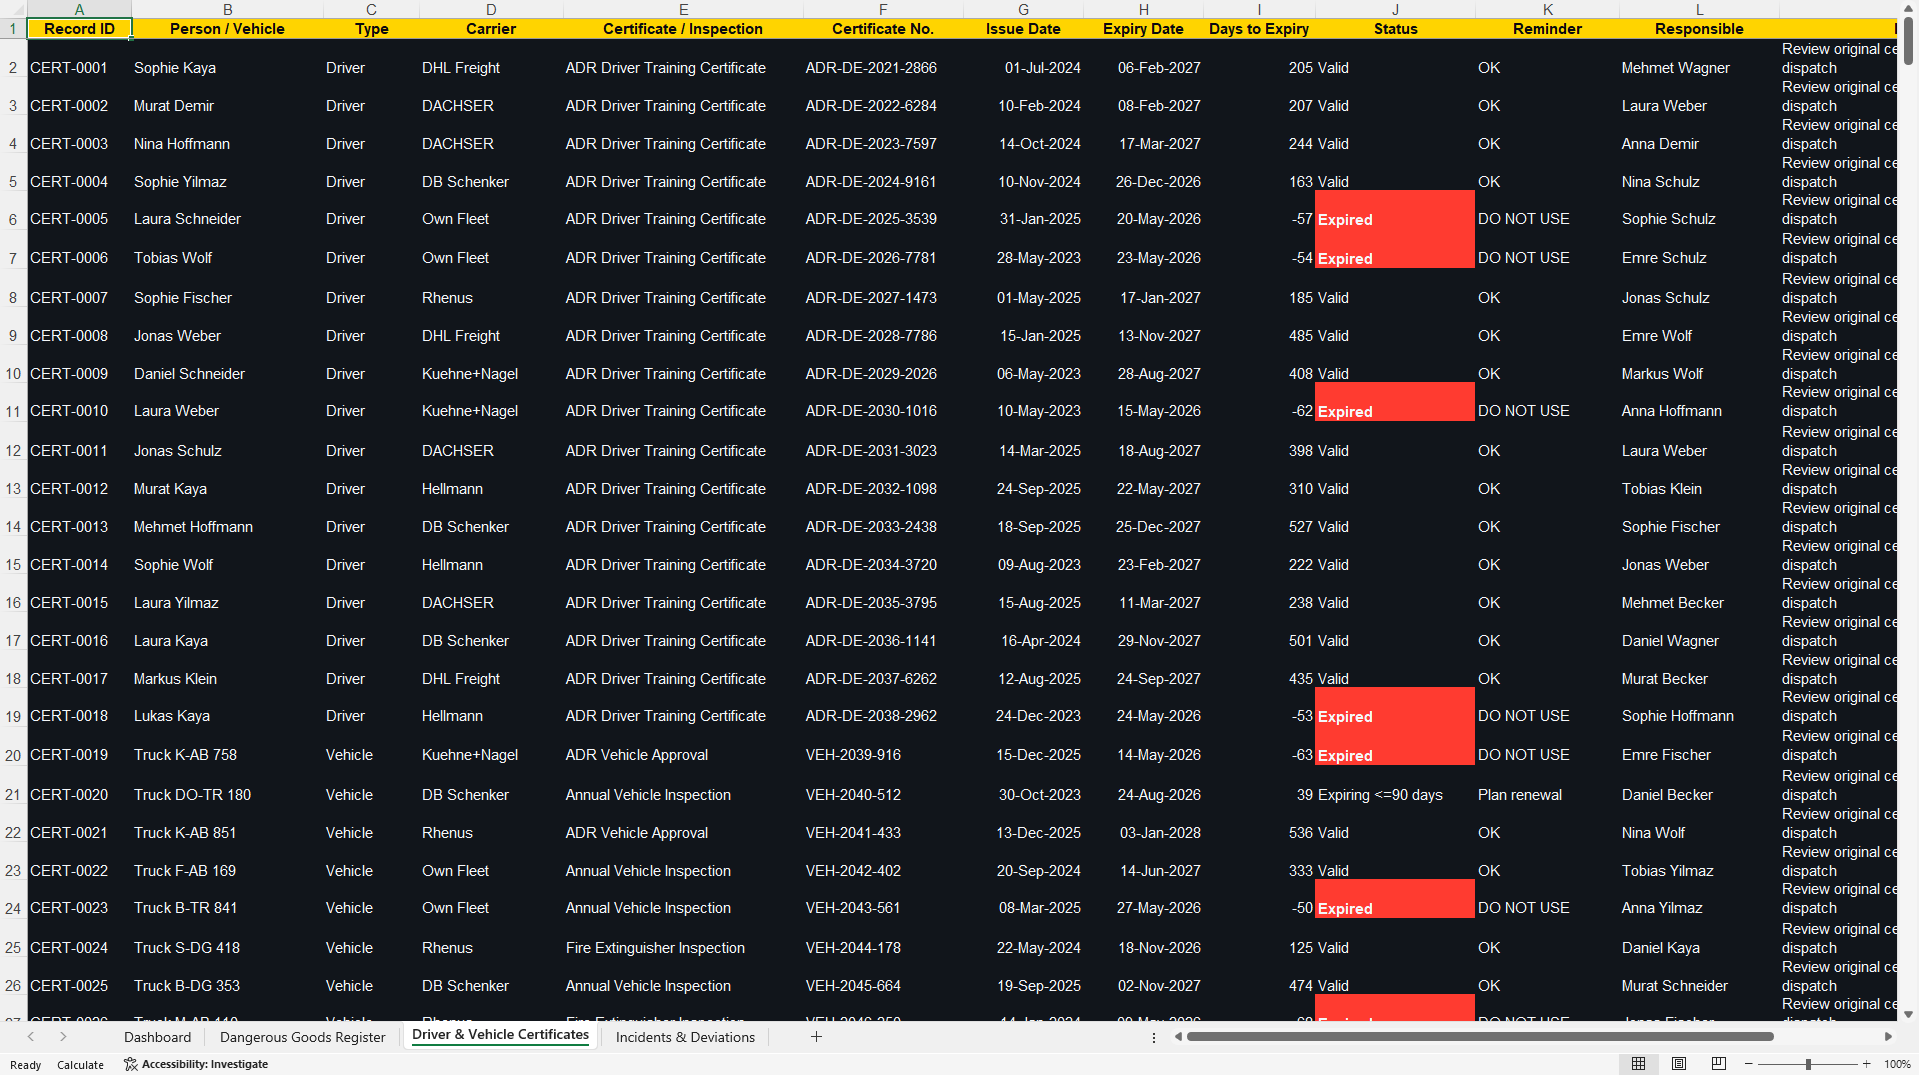Go to next sheet tab arrow
1919x1075 pixels.
[63, 1037]
